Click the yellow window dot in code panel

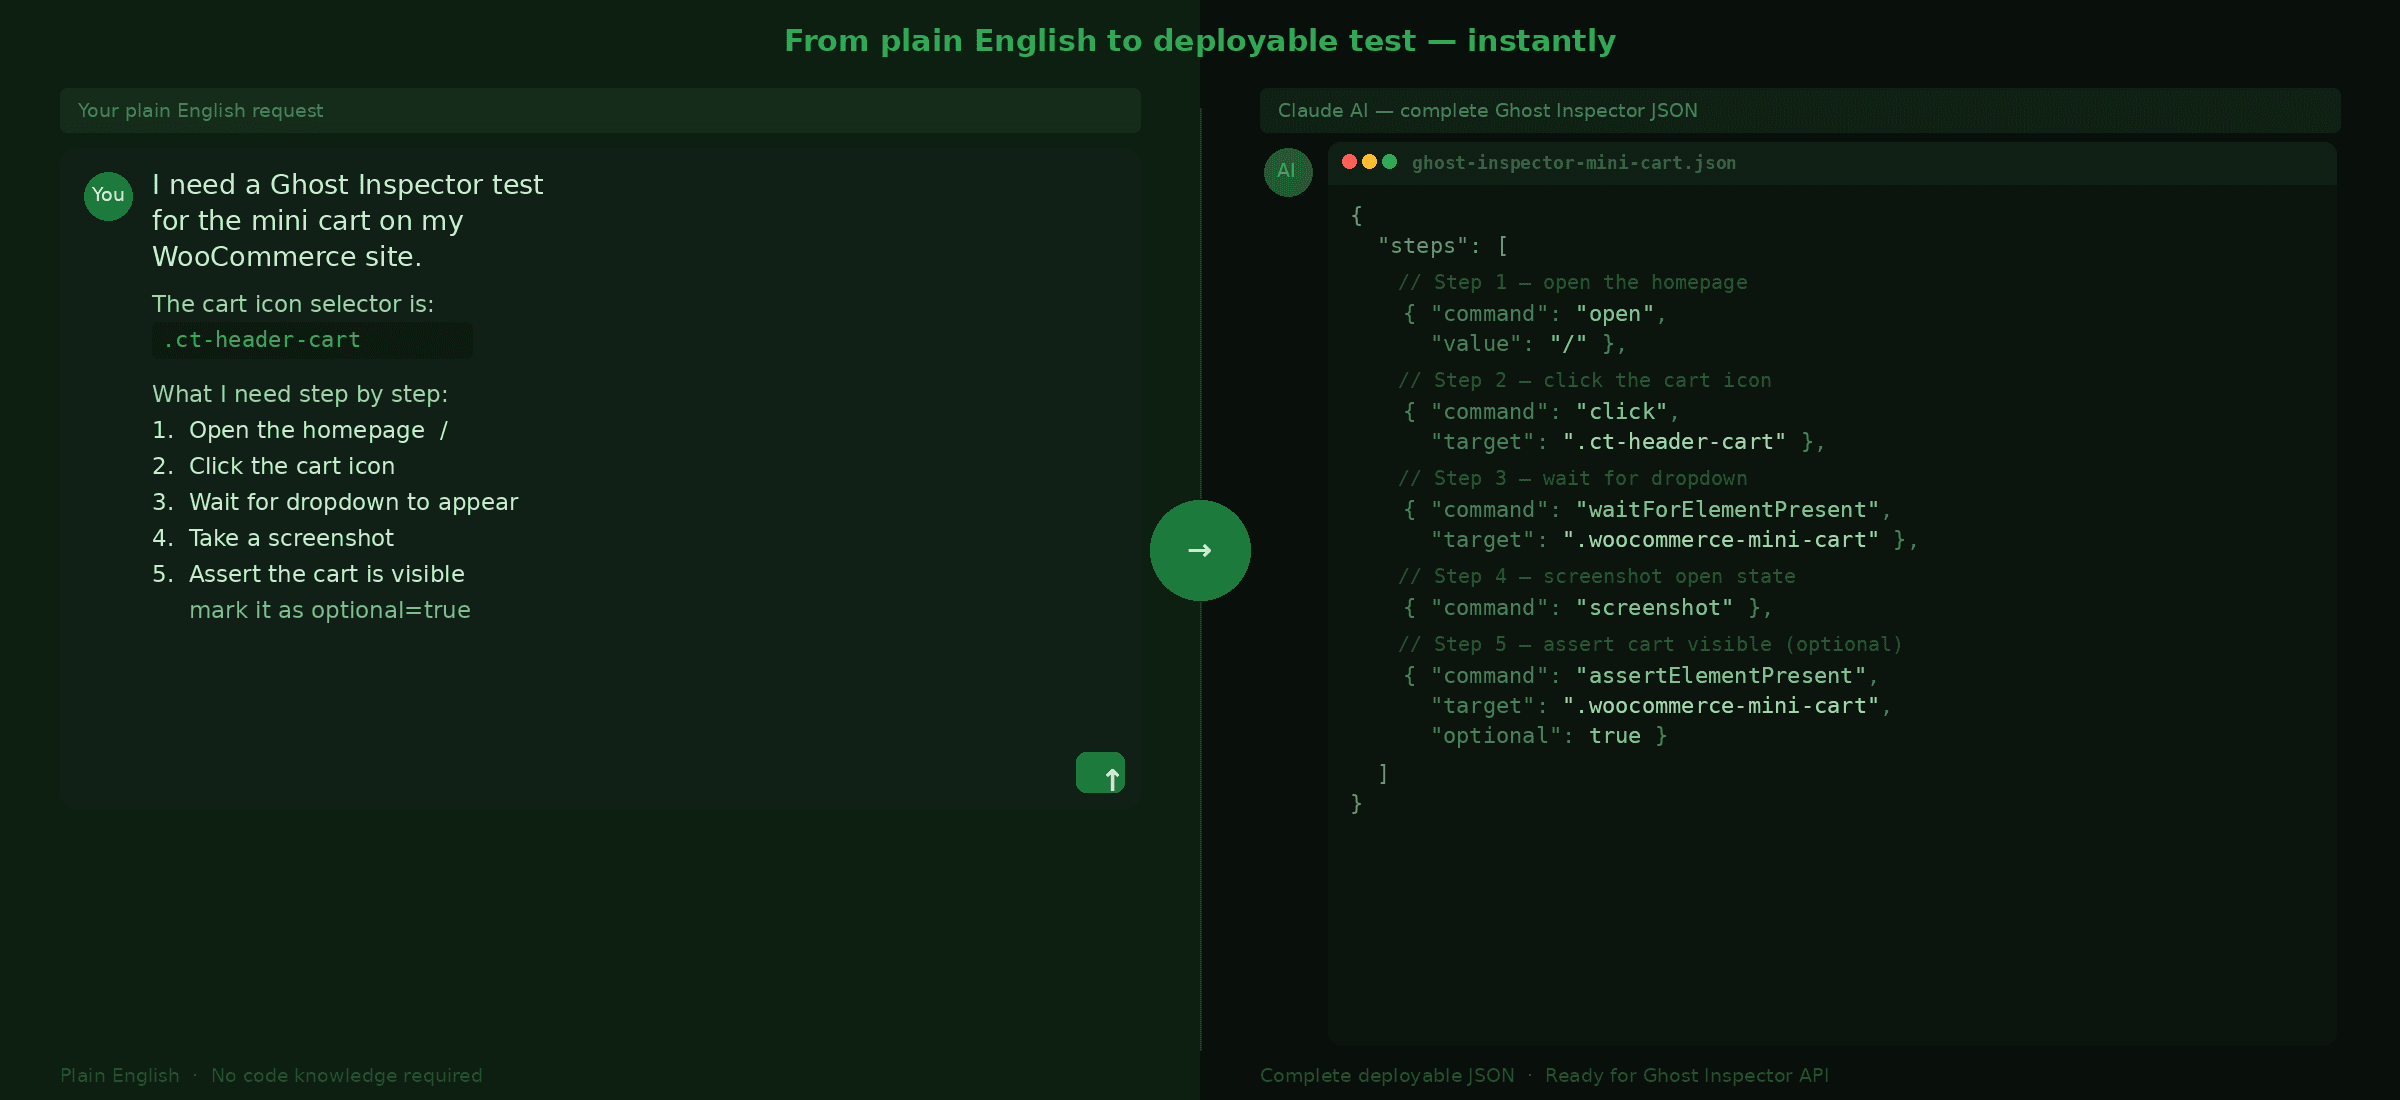tap(1369, 162)
